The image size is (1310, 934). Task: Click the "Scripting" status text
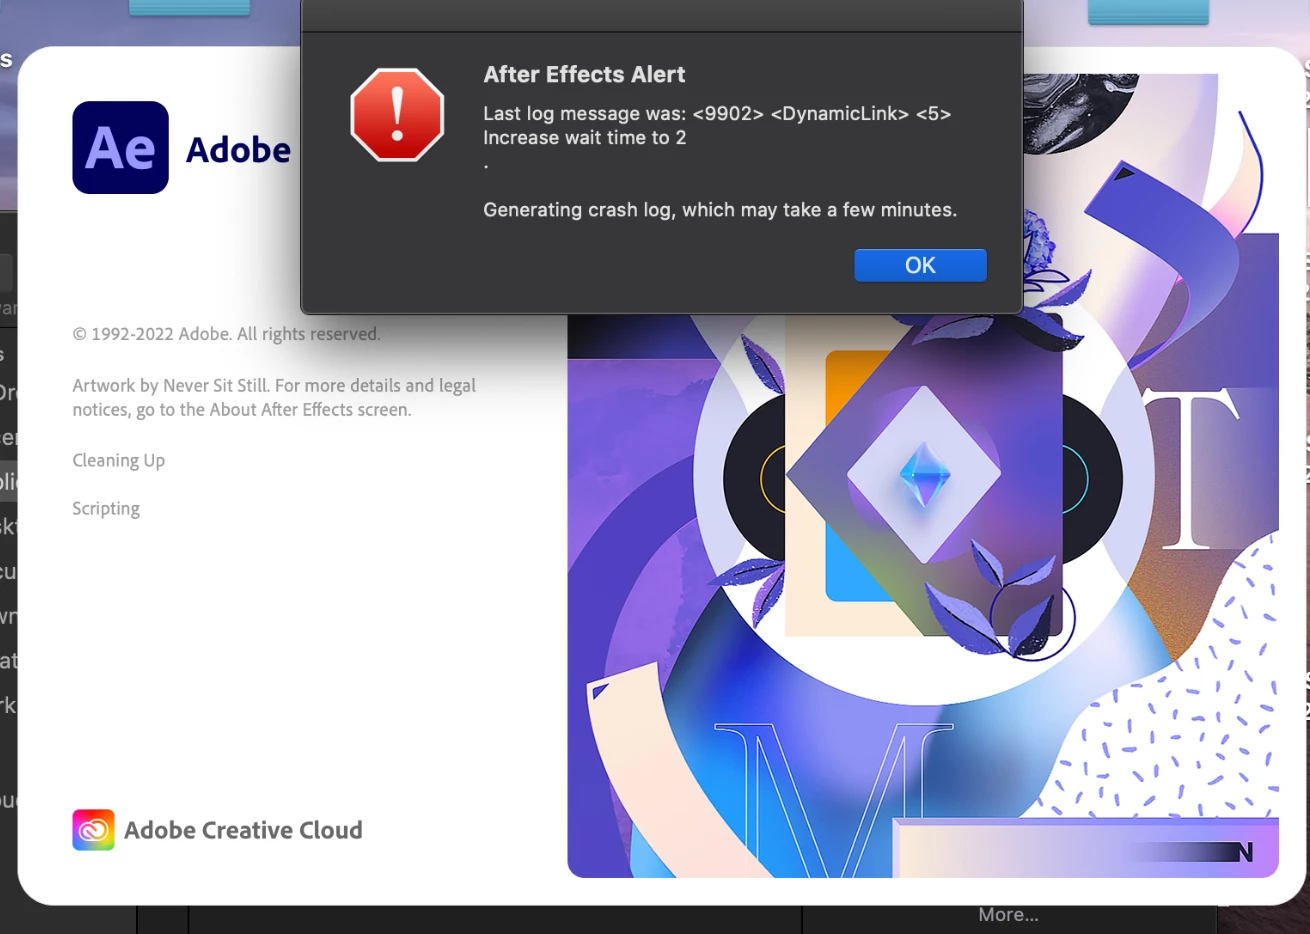[106, 509]
